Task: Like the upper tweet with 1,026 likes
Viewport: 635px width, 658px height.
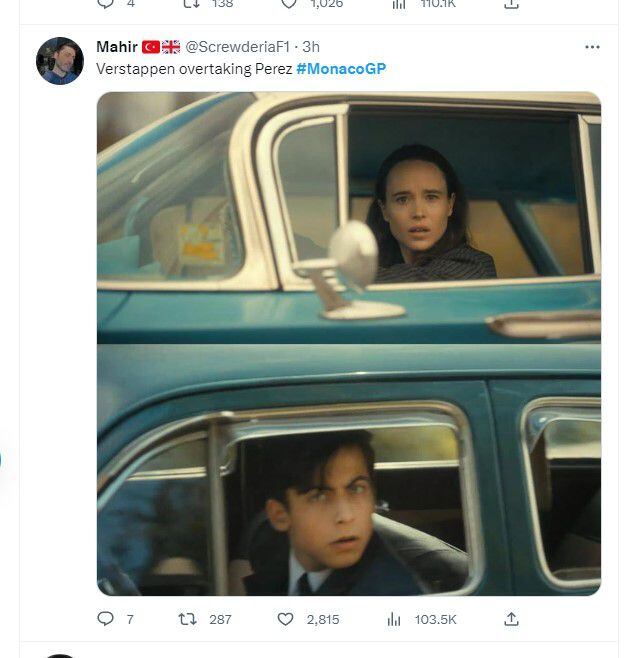Action: (288, 4)
